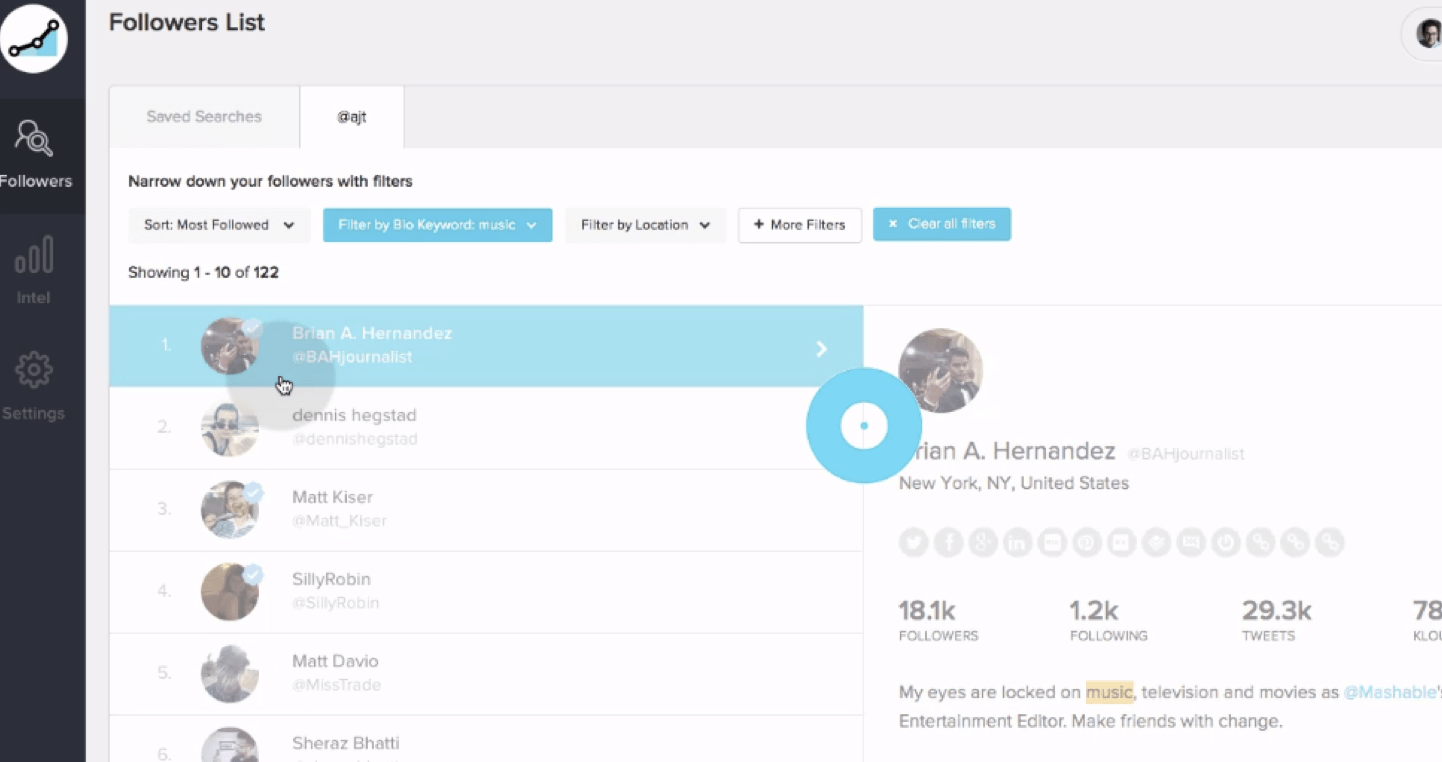Switch to the Saved Searches tab
Screen dimensions: 1442x762
click(204, 117)
